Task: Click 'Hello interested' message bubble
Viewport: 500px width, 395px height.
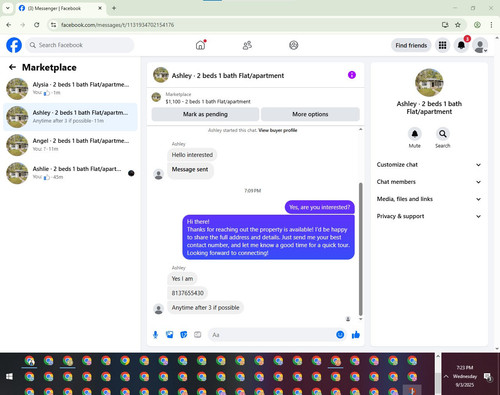Action: (192, 155)
